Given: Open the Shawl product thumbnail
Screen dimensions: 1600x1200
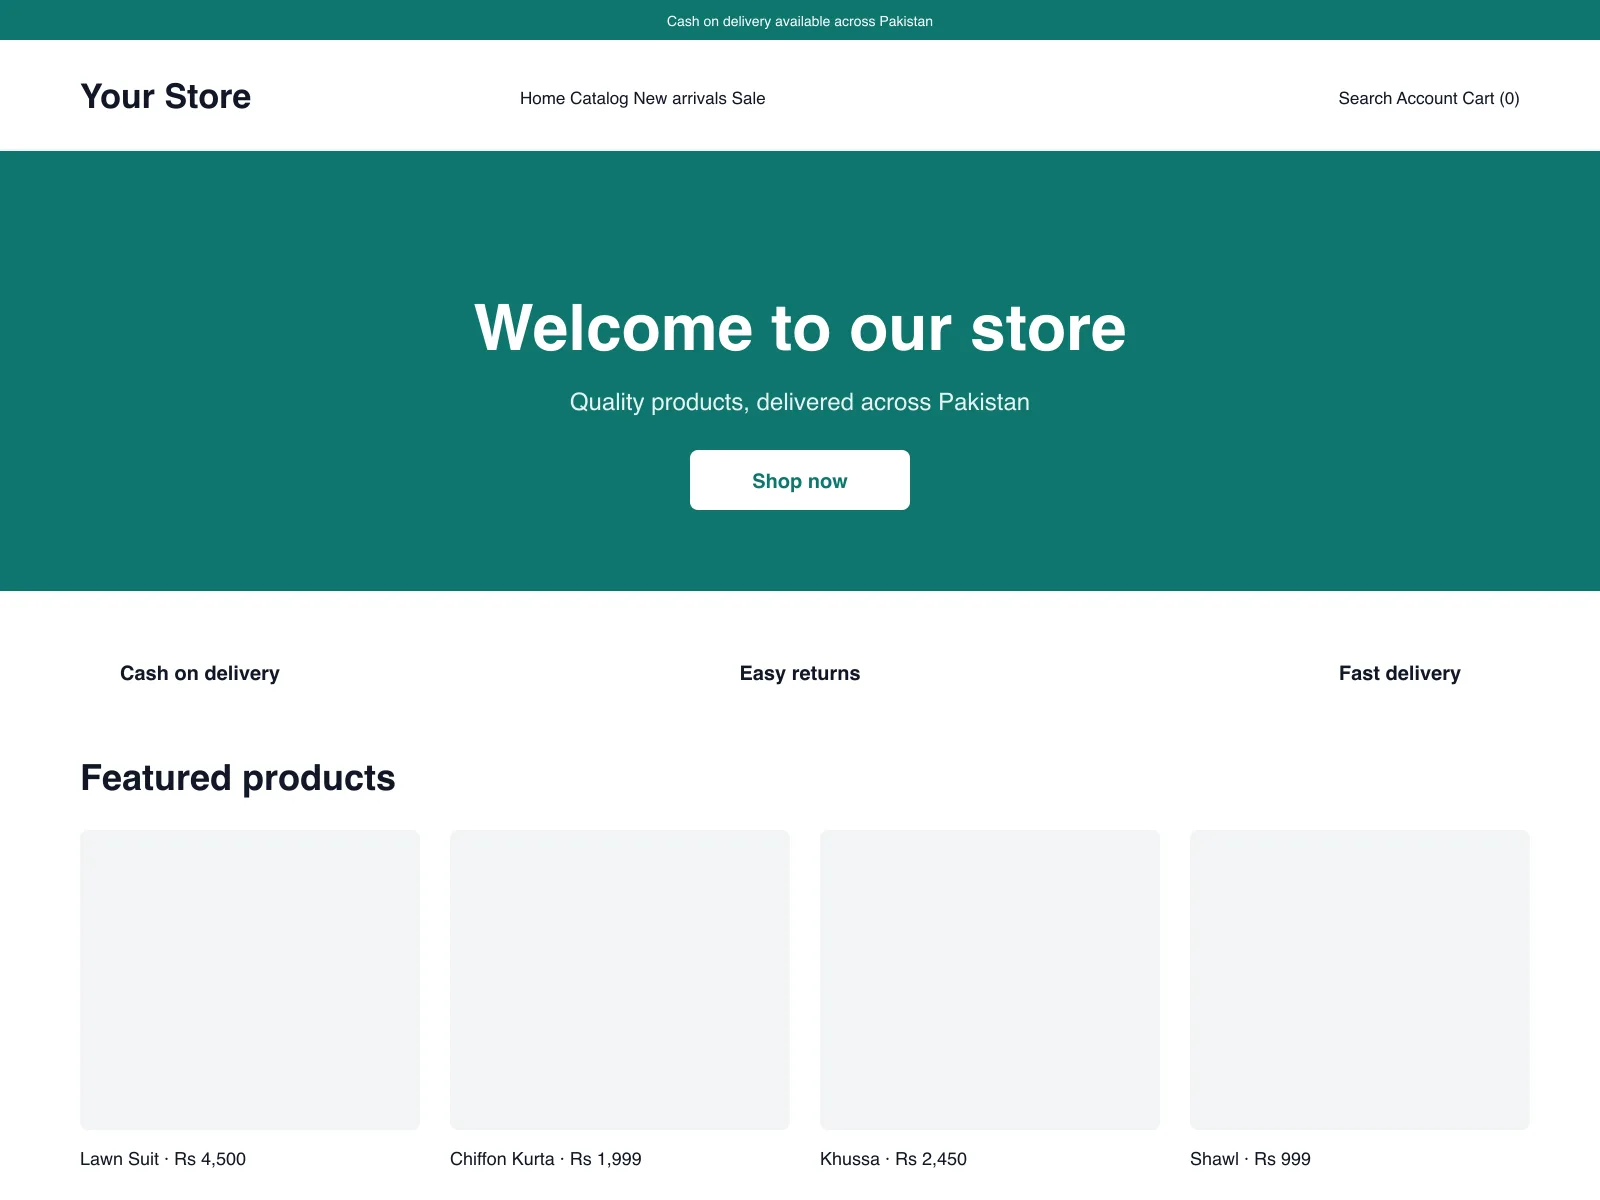Looking at the screenshot, I should [x=1360, y=980].
